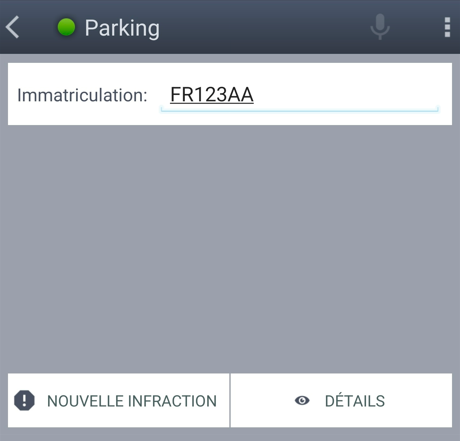Click the eye icon beside Détails

[302, 400]
